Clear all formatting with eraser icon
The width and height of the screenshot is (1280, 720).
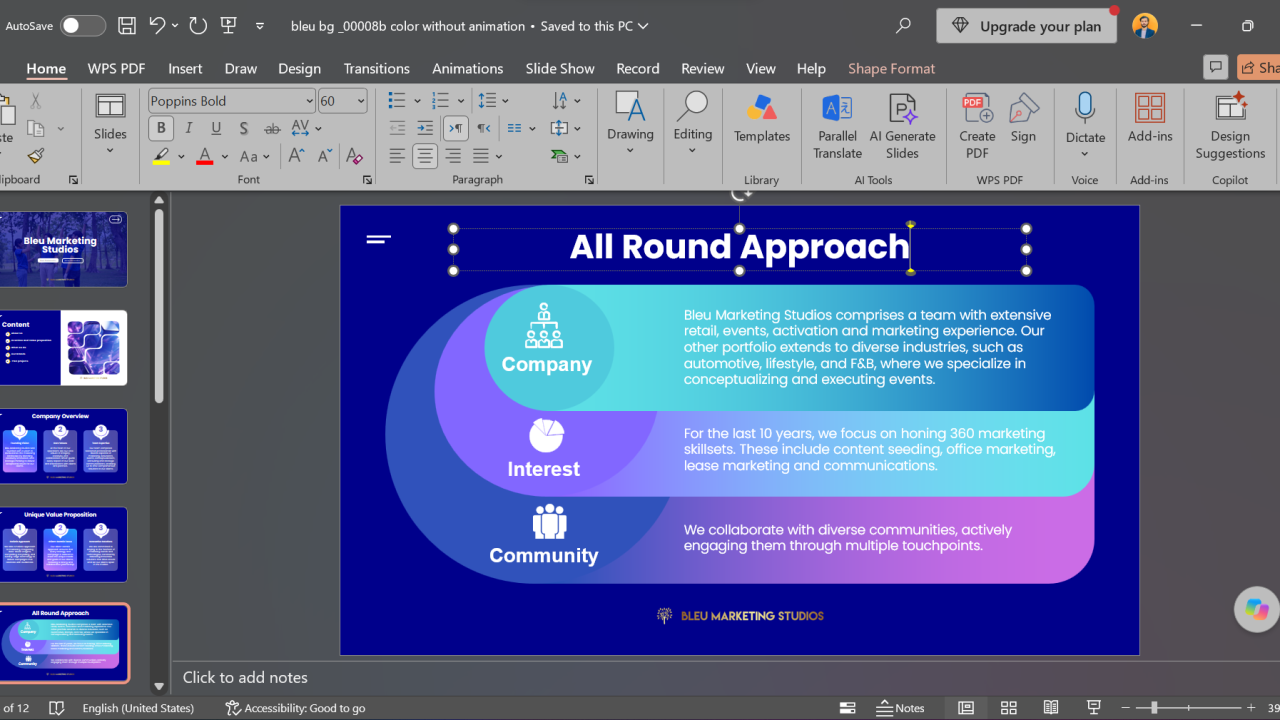tap(353, 156)
